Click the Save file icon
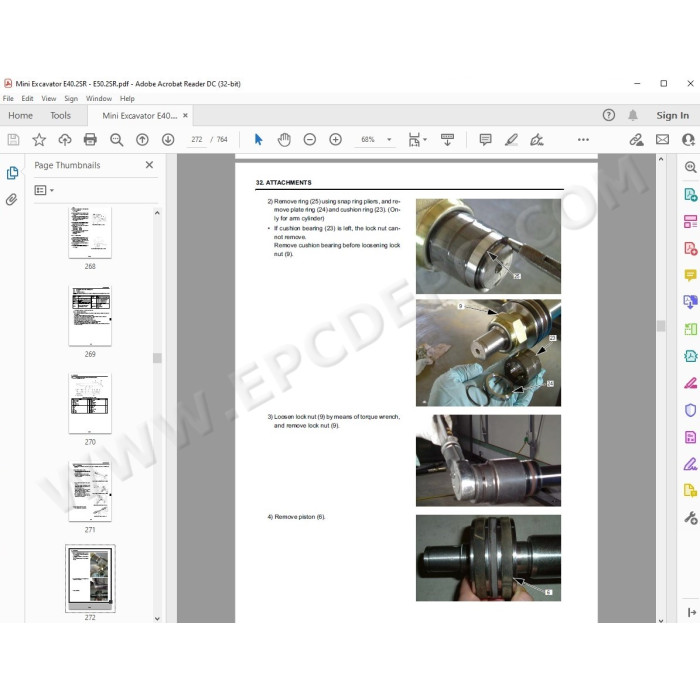 [x=13, y=140]
